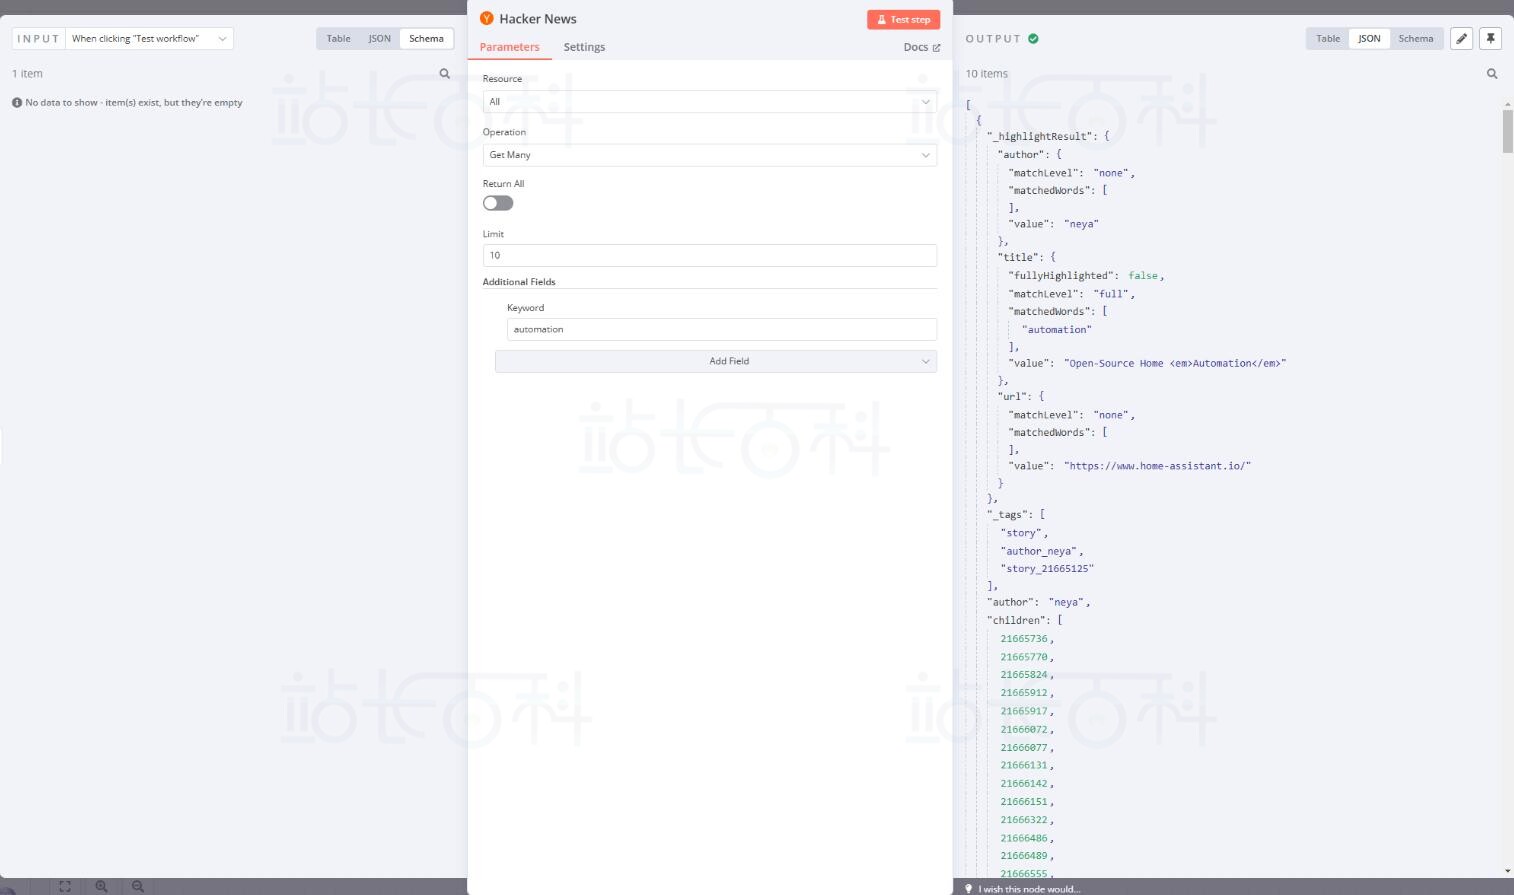
Task: Open the Resource dropdown showing All
Action: 710,102
